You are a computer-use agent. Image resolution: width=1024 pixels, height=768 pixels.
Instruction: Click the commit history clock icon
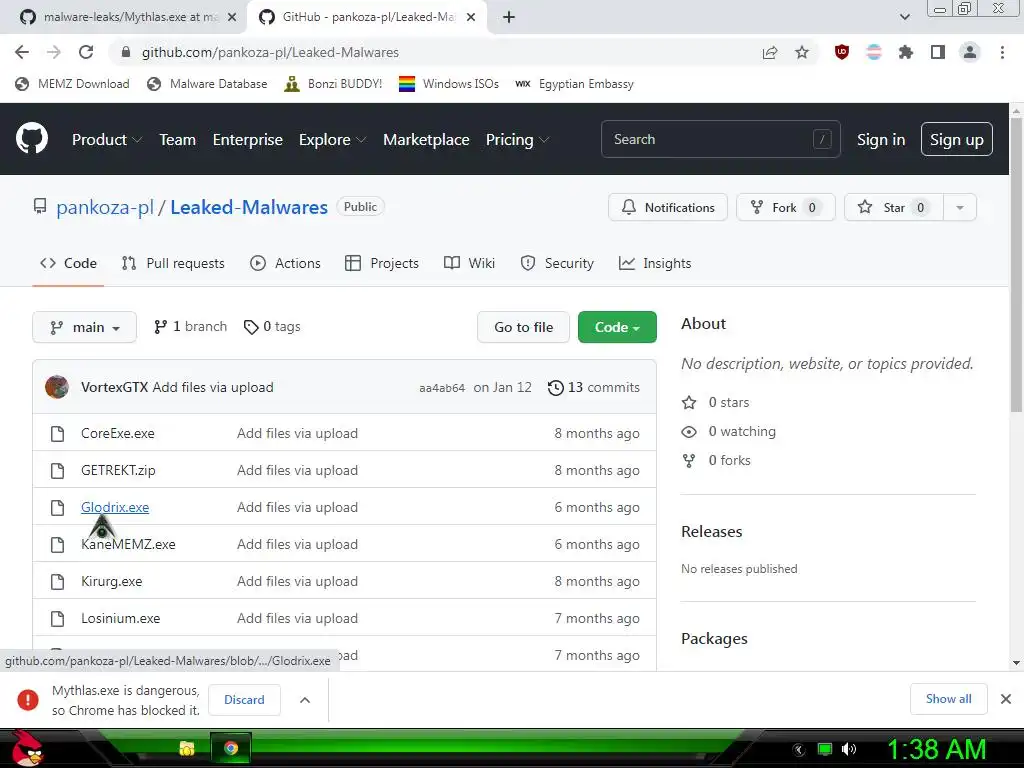click(x=556, y=388)
